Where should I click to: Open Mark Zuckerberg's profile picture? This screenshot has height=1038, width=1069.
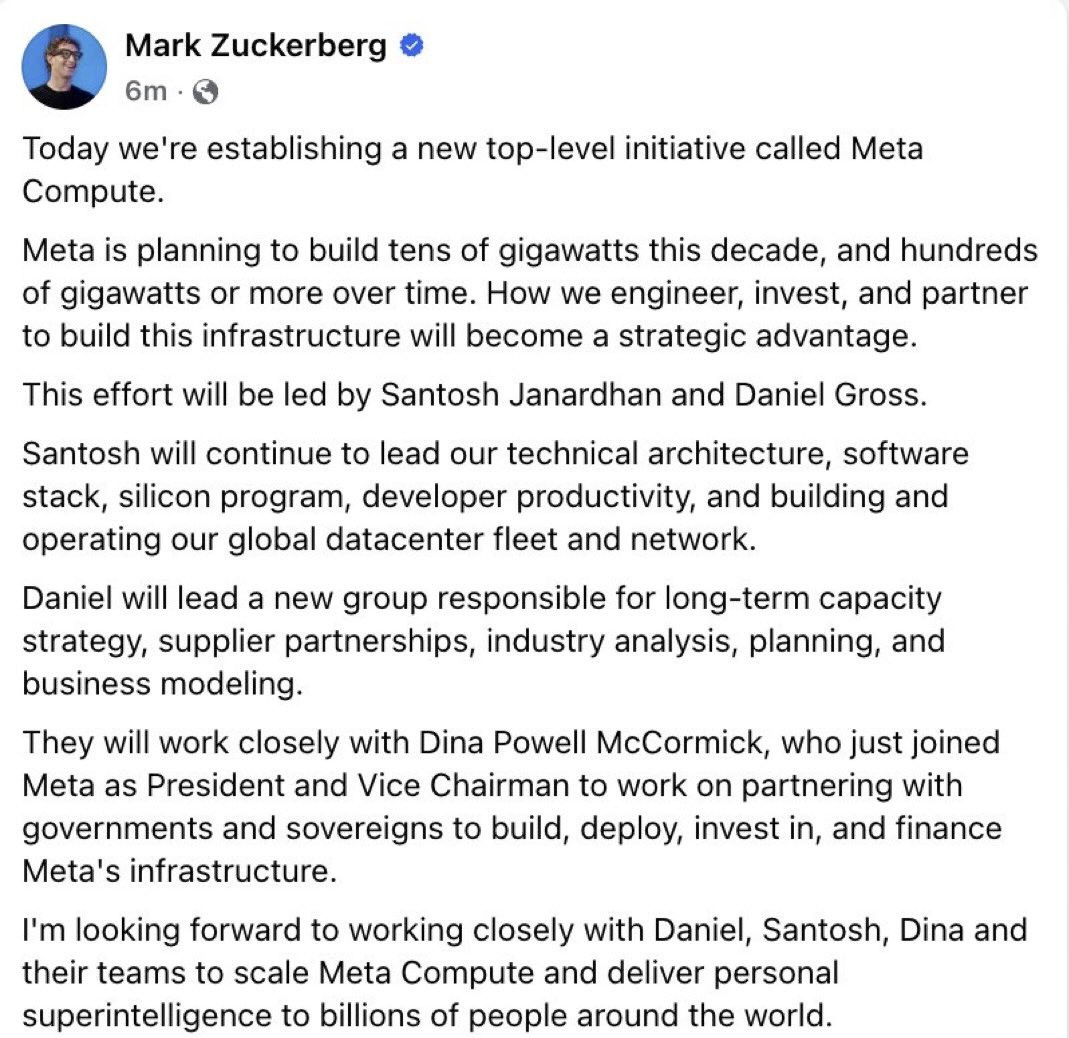click(x=64, y=67)
